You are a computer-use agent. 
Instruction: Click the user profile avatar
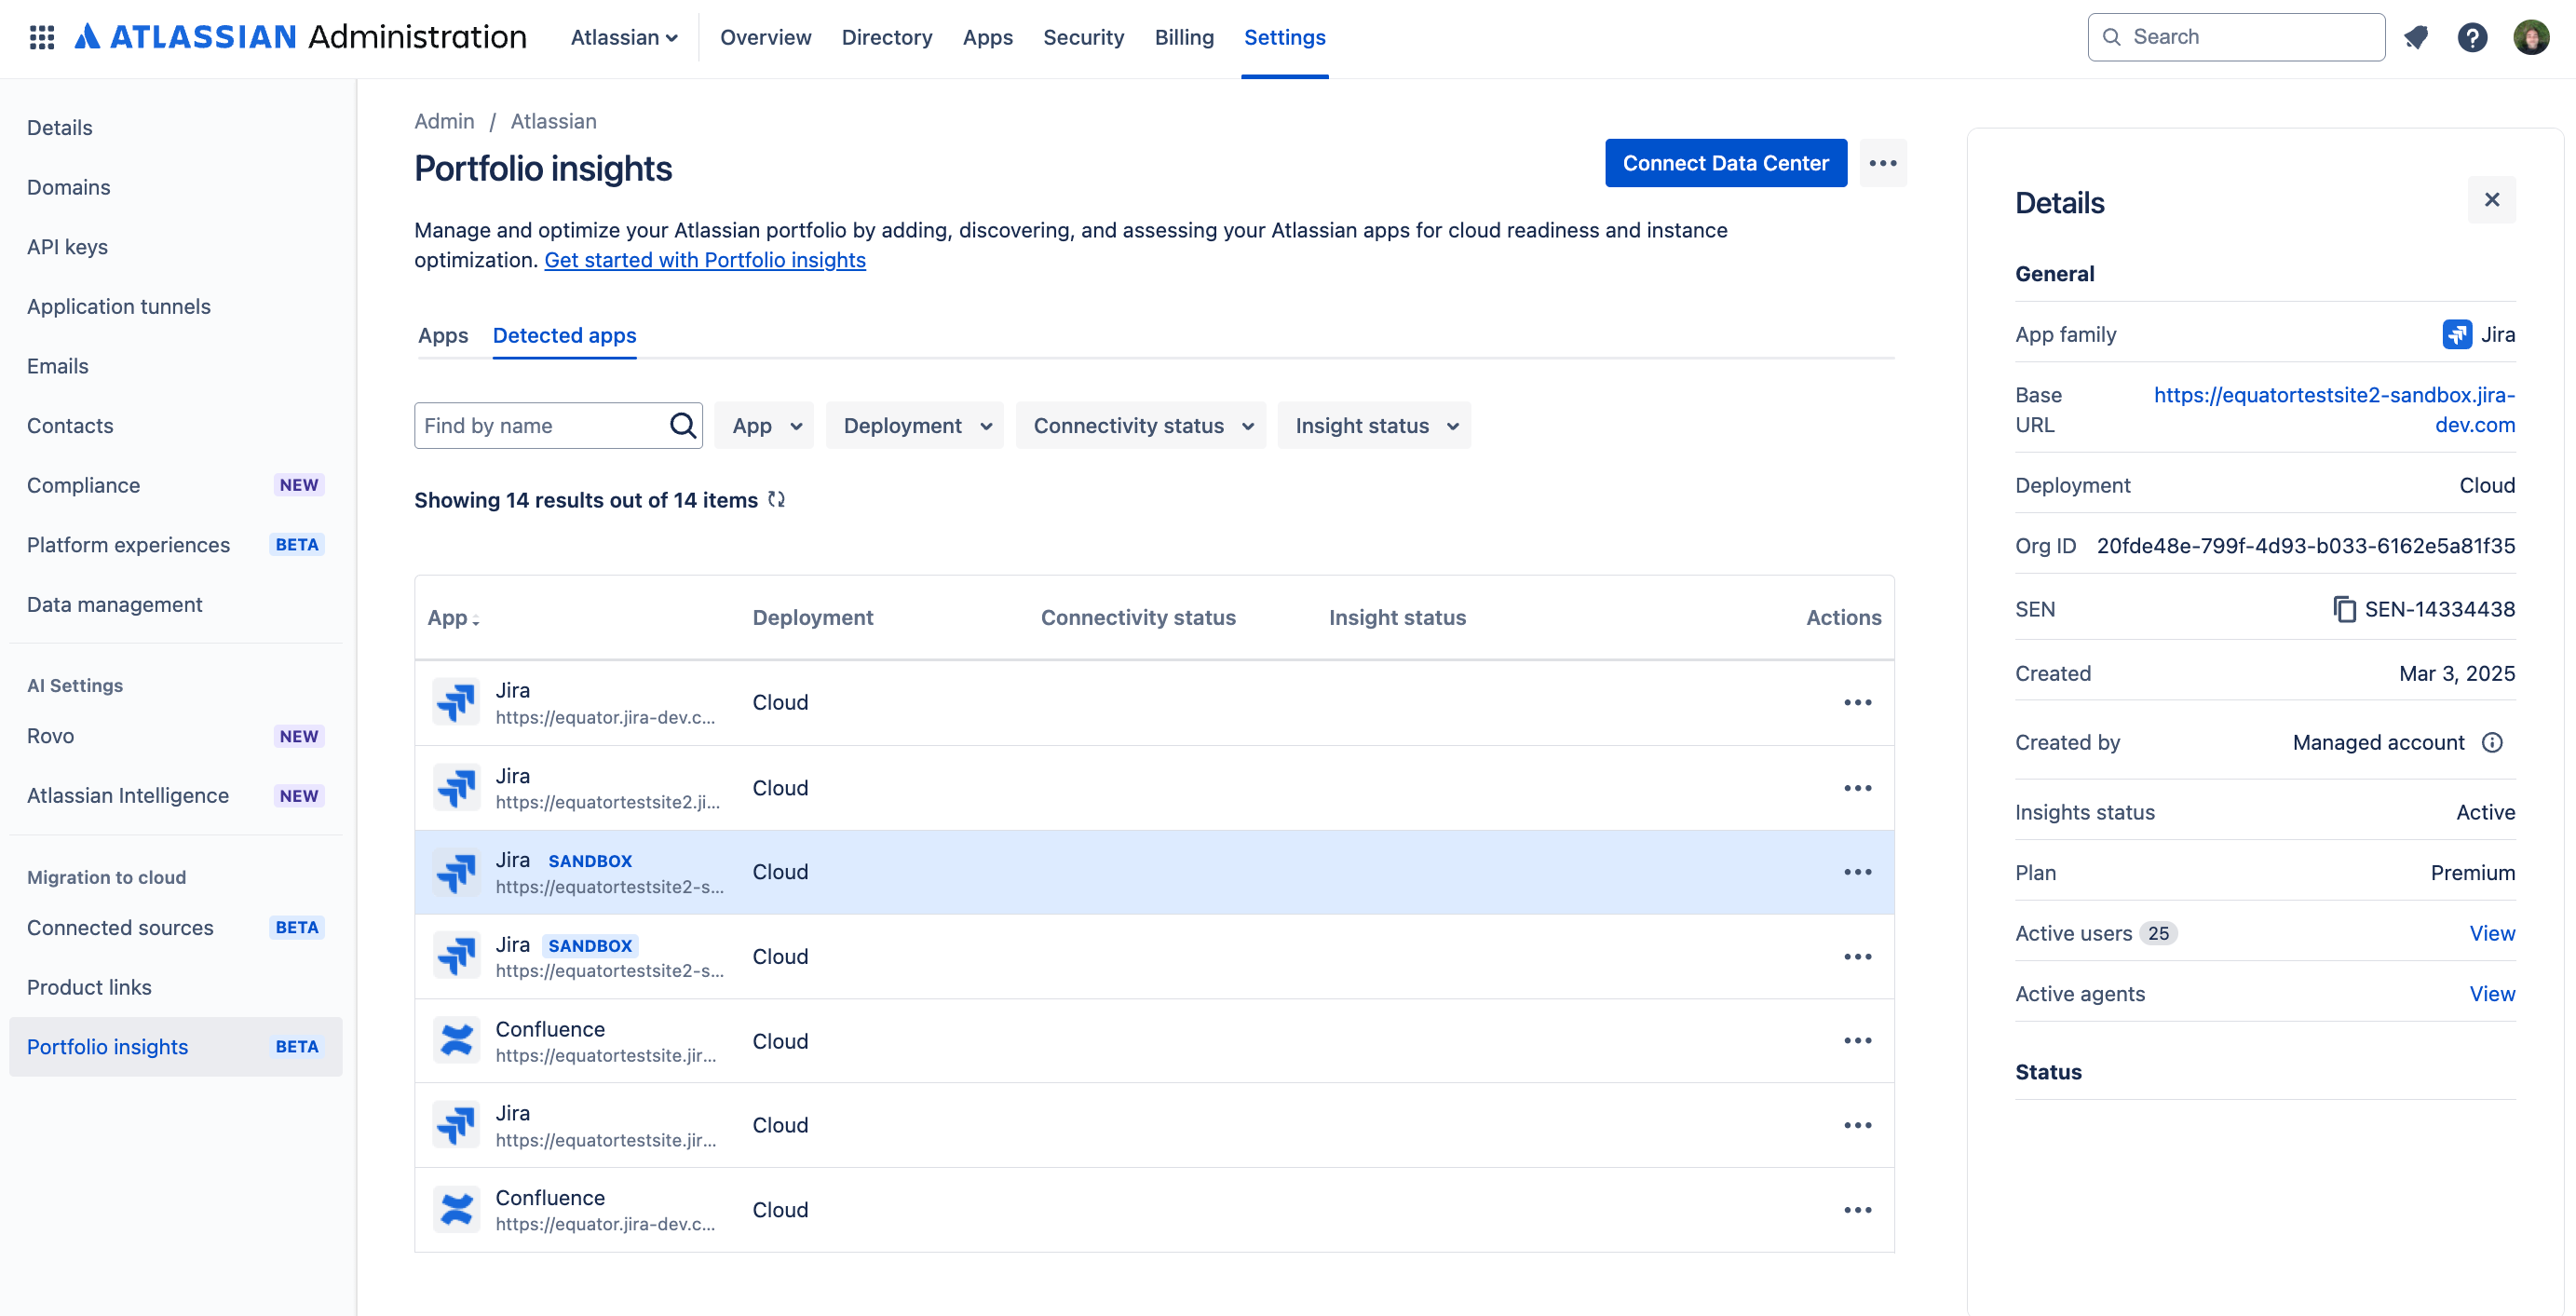tap(2531, 37)
